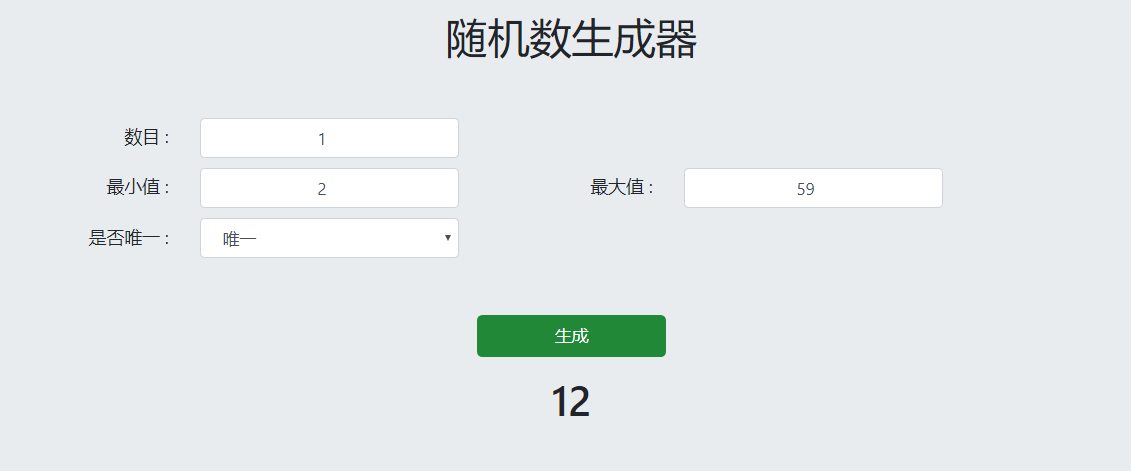Click the count field showing 1
The height and width of the screenshot is (471, 1131).
(x=329, y=138)
